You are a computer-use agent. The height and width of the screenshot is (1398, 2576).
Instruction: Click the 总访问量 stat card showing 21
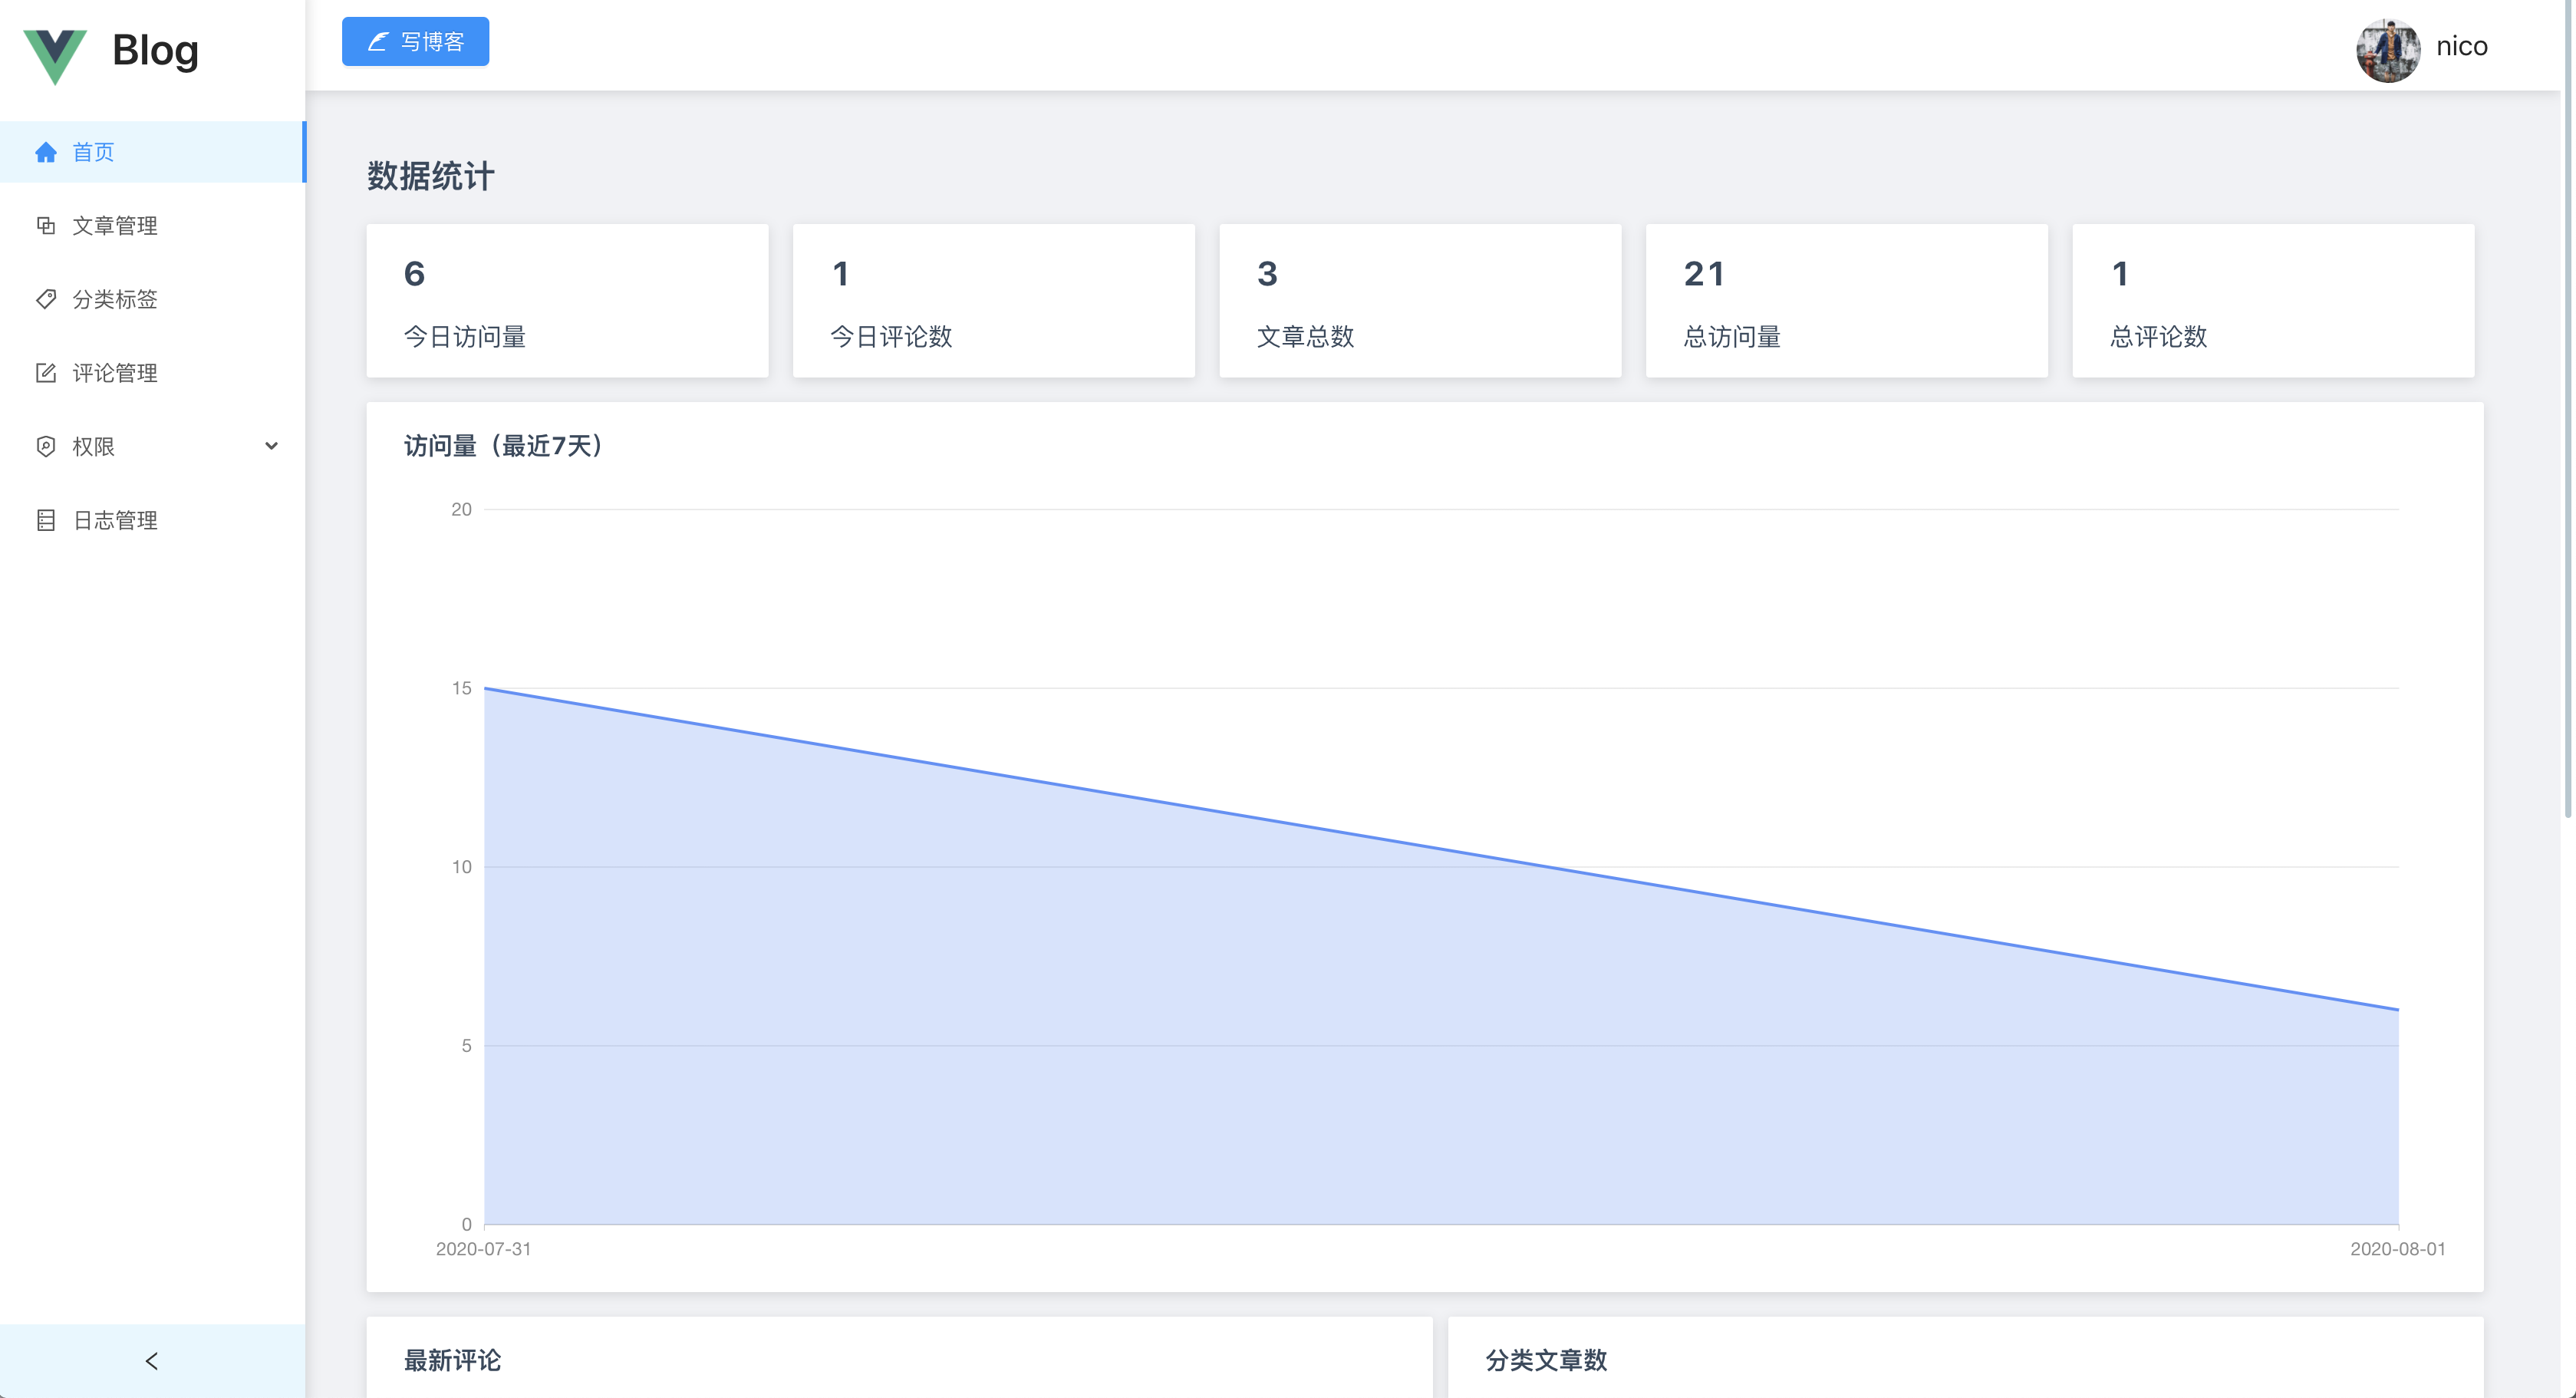pos(1846,300)
